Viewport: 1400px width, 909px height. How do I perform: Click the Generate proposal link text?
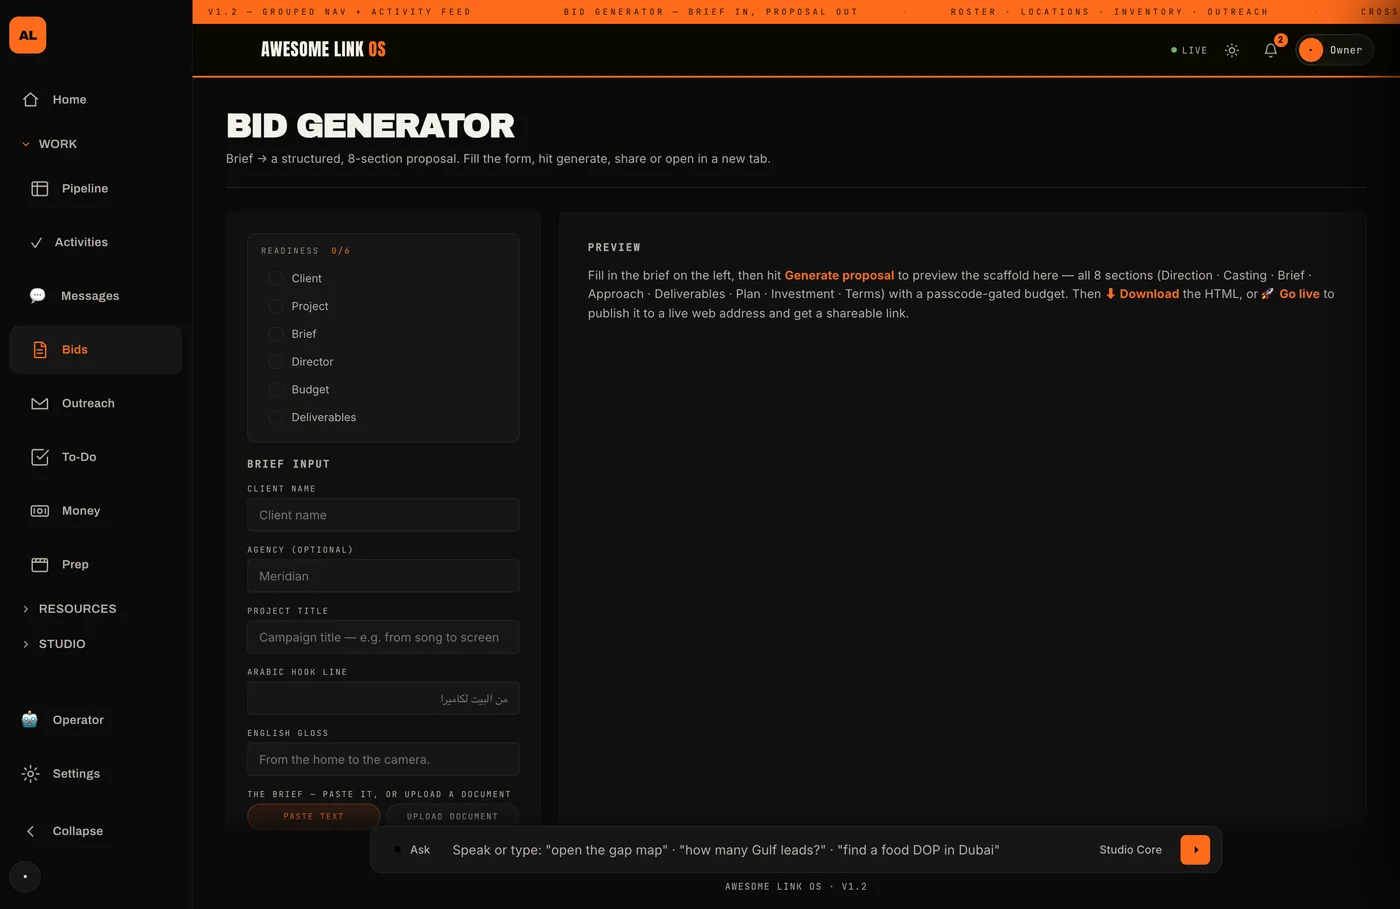(x=839, y=275)
